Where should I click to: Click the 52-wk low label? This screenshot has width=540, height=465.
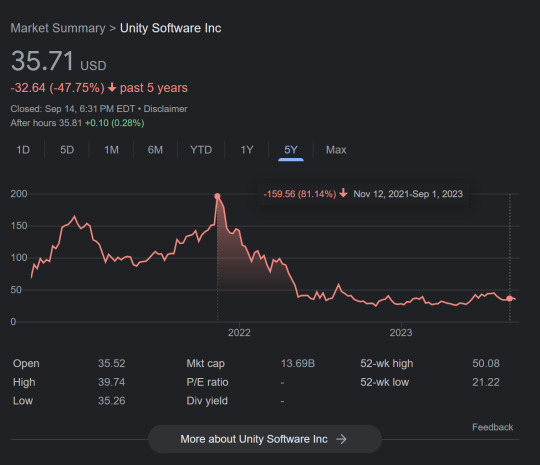pyautogui.click(x=385, y=382)
